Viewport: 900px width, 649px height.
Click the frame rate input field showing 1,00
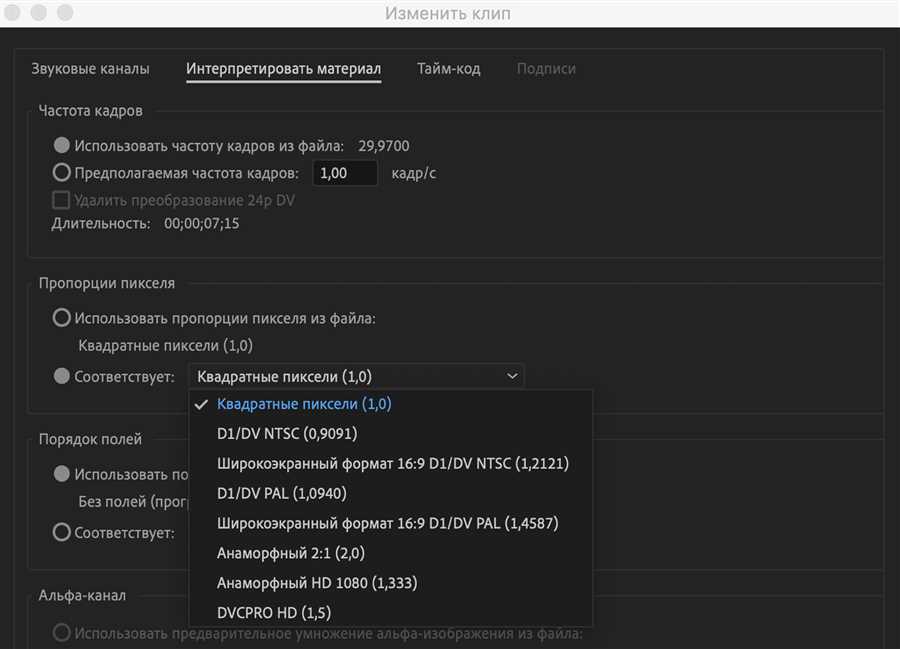[345, 173]
